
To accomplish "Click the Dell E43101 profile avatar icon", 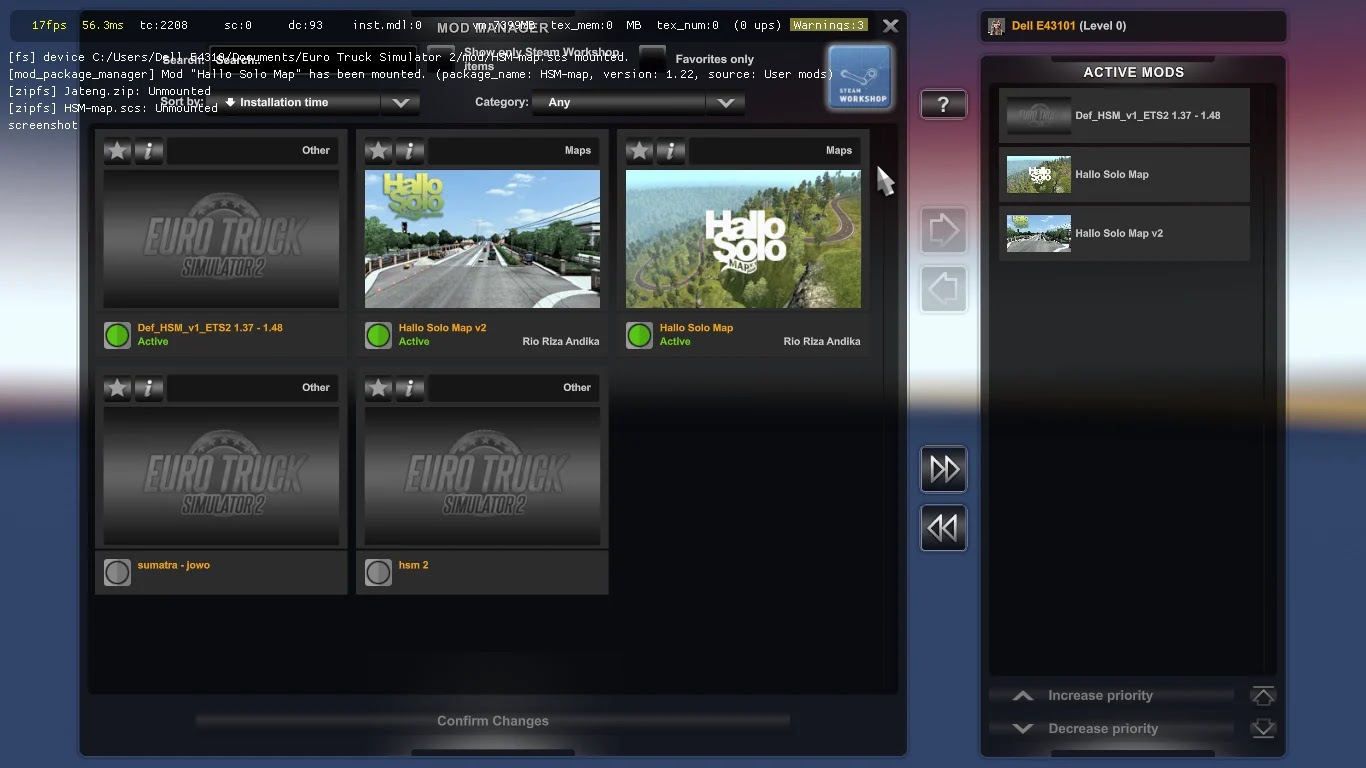I will 996,26.
